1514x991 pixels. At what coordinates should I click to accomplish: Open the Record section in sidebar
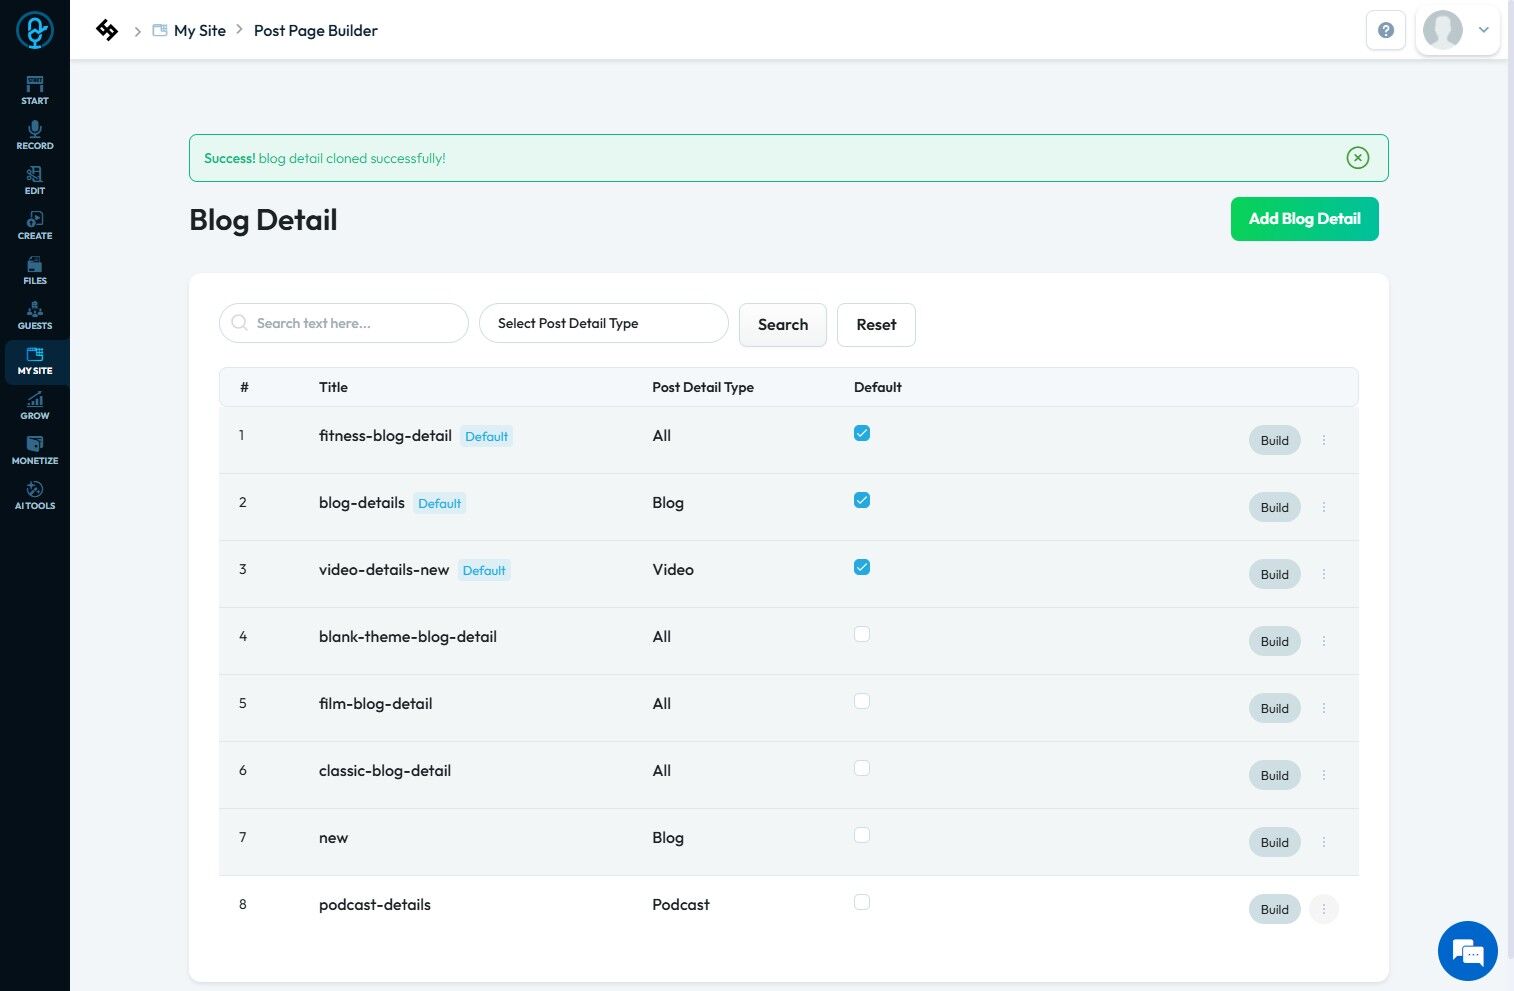click(35, 135)
